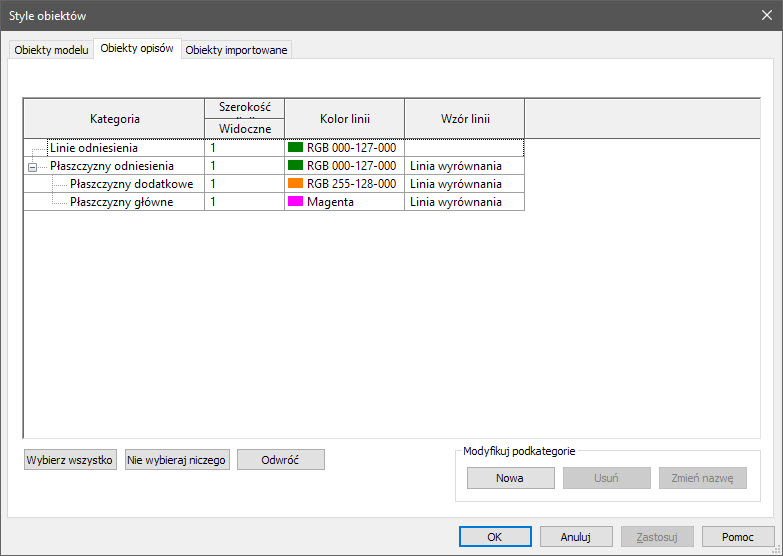Viewport: 783px width, 556px height.
Task: Edit line width value for Linie odniesienia
Action: tap(244, 148)
